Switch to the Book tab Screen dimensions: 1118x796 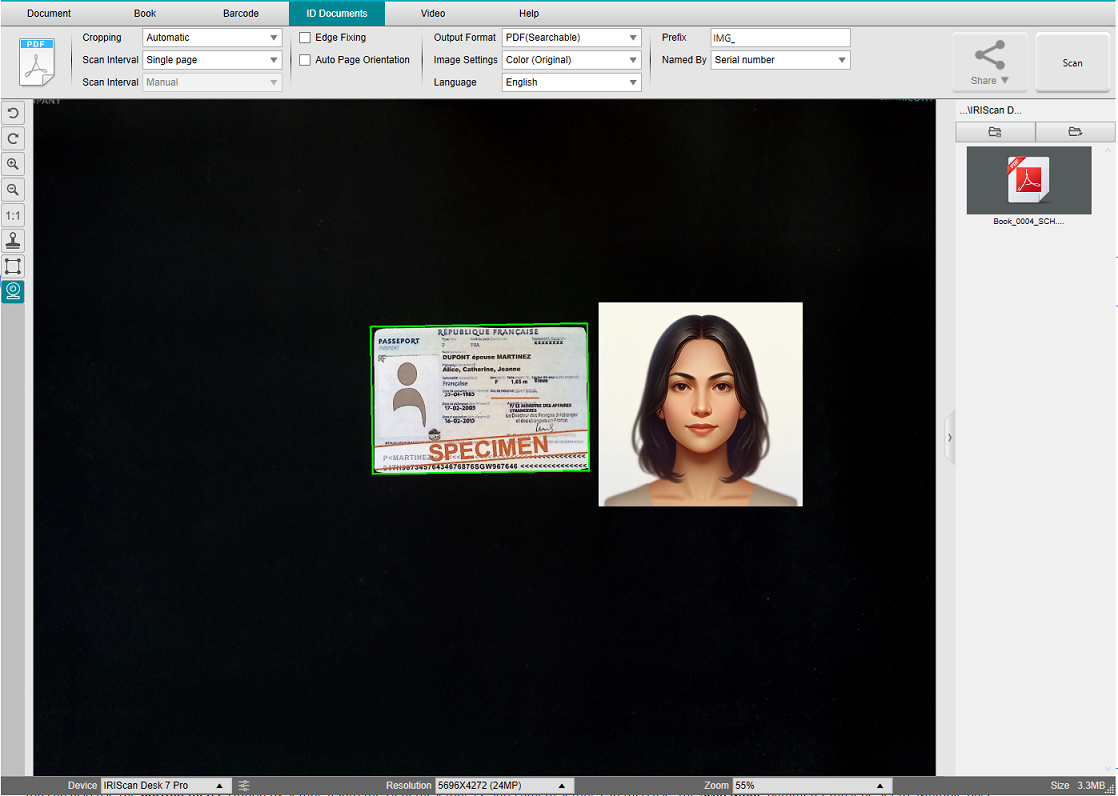145,14
